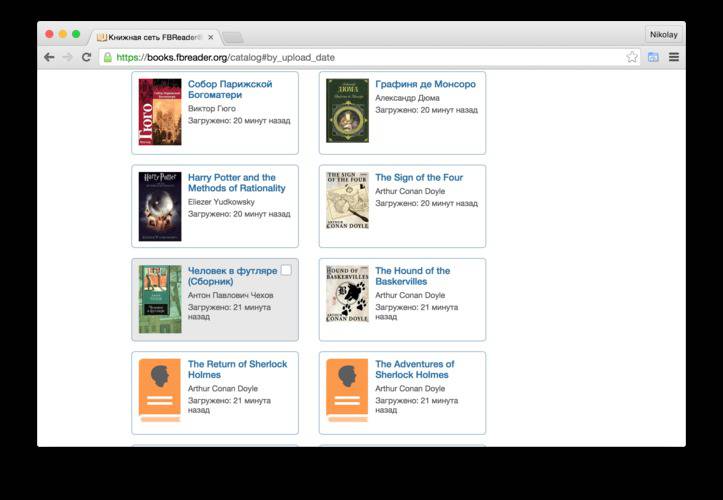Viewport: 723px width, 500px height.
Task: Click the blue extension icon beside the star
Action: pos(653,57)
